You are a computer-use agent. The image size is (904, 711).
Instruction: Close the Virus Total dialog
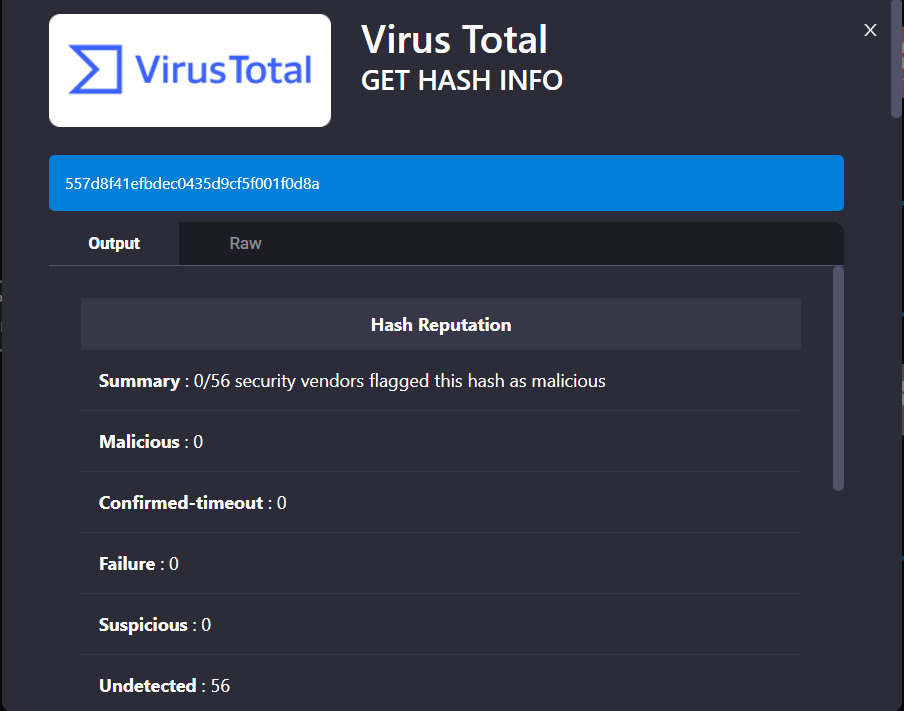(x=870, y=30)
